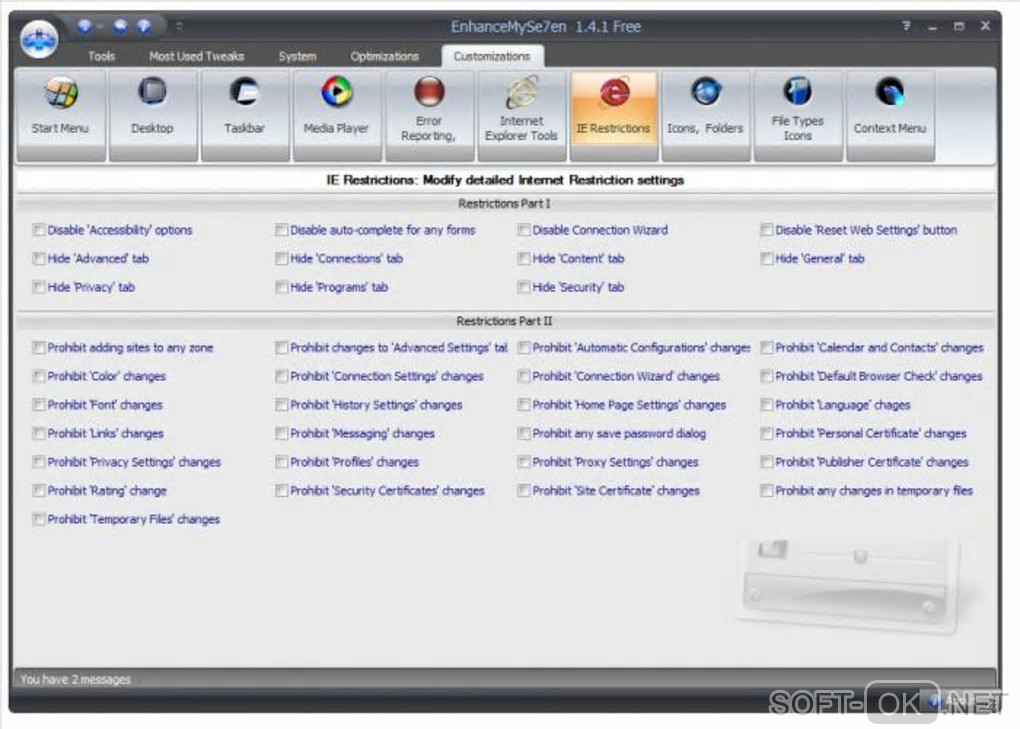Tick Prohibit 'Home Page Settings' changes
This screenshot has height=729, width=1020.
click(x=524, y=404)
